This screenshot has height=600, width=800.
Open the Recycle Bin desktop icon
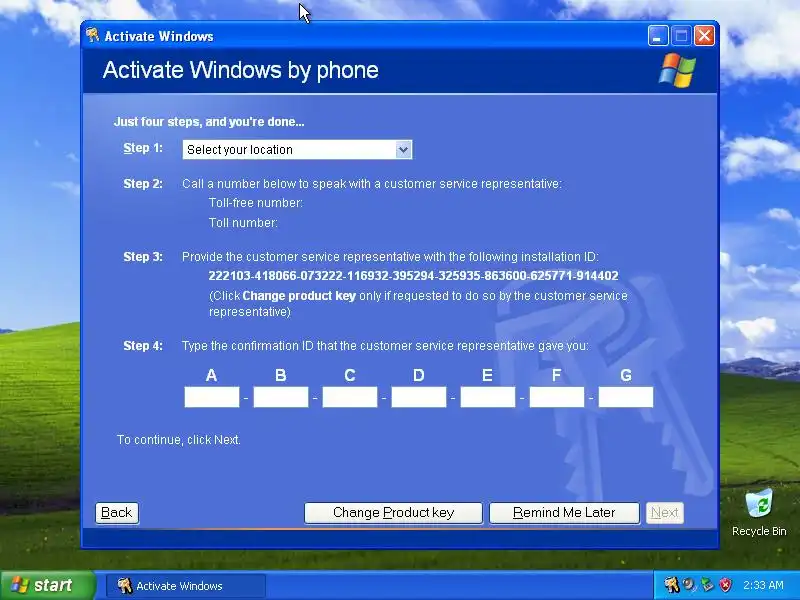[x=759, y=512]
